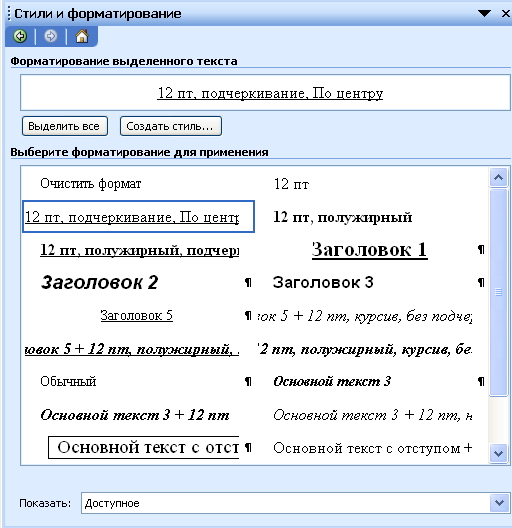Click paragraph mark next to Заголовок 2
The width and height of the screenshot is (512, 528).
[248, 283]
